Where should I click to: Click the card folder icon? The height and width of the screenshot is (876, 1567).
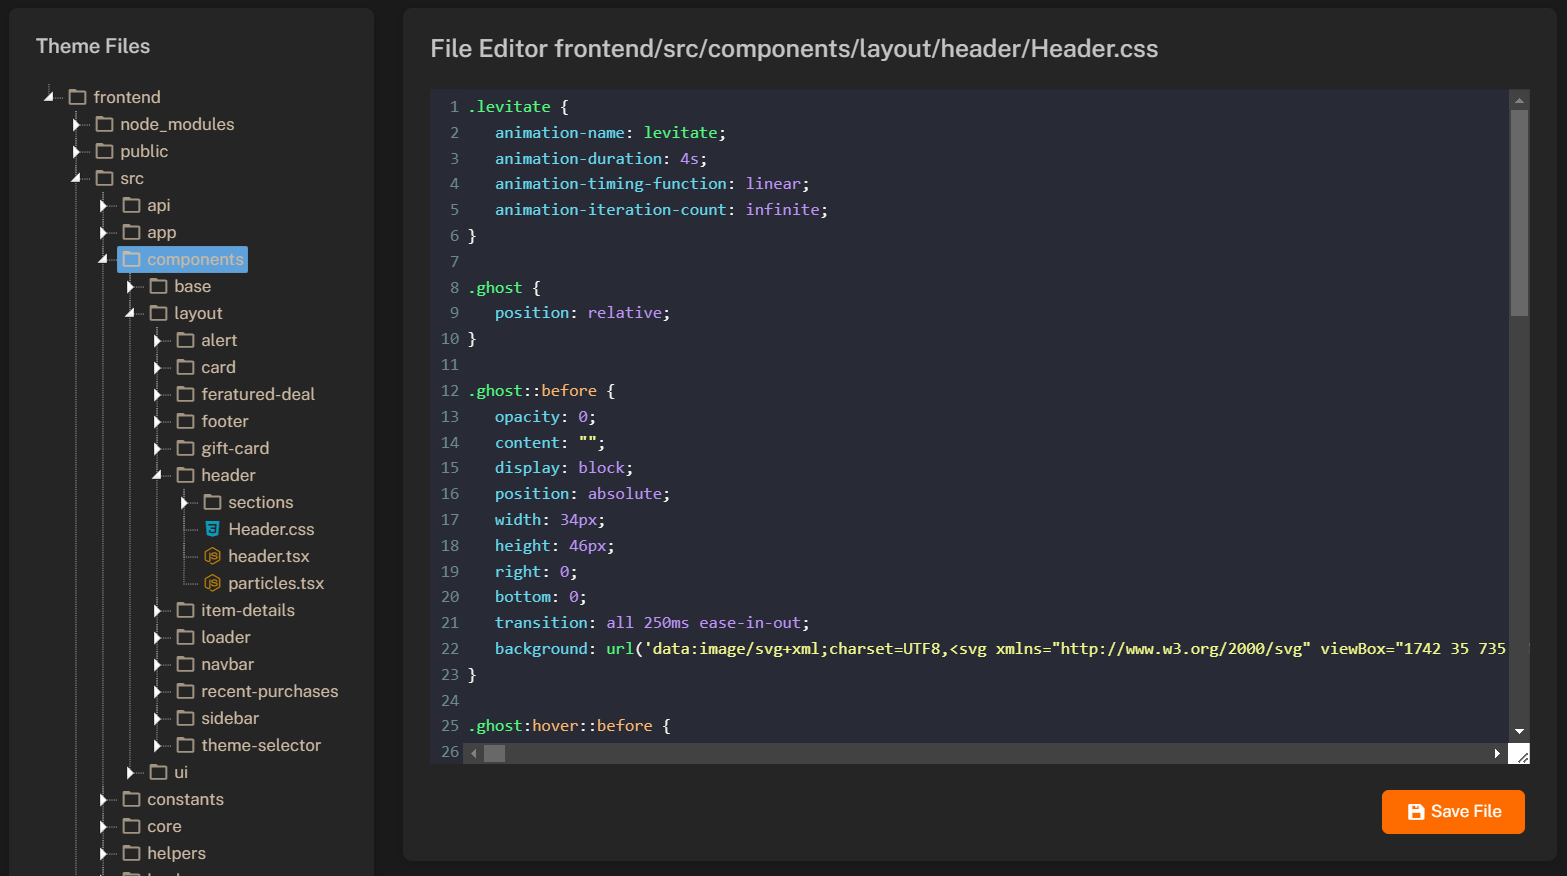coord(185,367)
